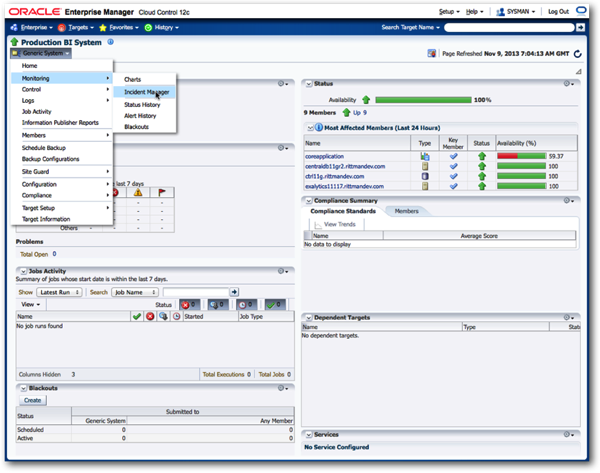Open the coreapplication link
This screenshot has height=473, width=600.
[324, 156]
